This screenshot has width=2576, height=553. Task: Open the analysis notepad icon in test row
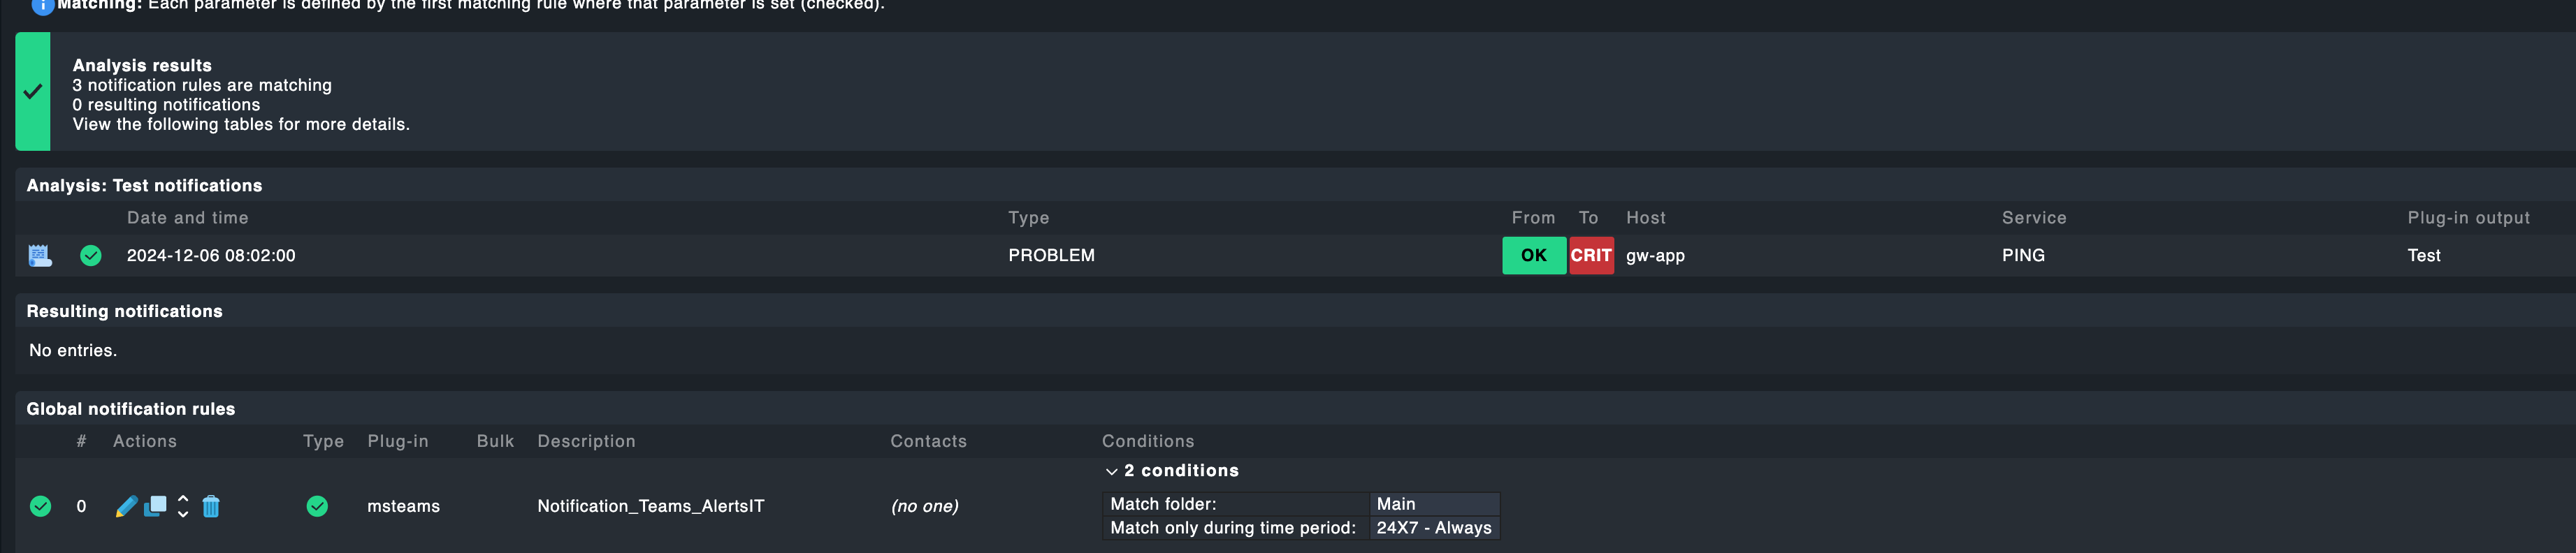tap(40, 256)
